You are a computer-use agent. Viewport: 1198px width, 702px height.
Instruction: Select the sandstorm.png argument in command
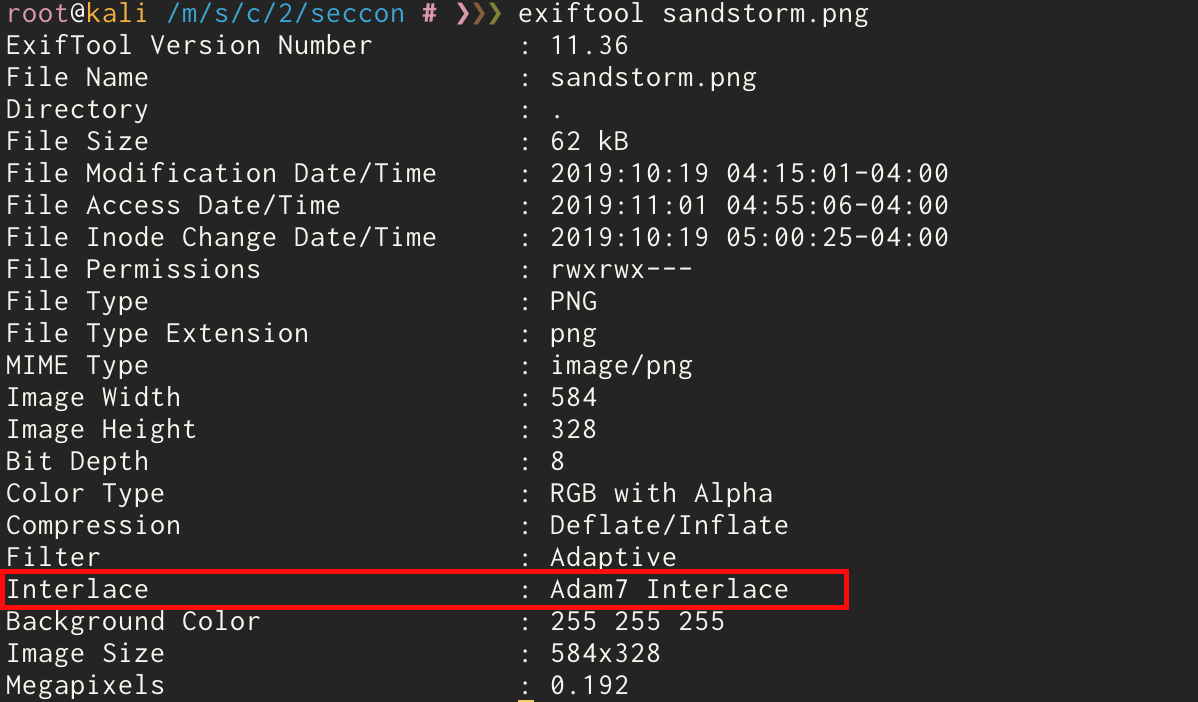click(x=766, y=15)
